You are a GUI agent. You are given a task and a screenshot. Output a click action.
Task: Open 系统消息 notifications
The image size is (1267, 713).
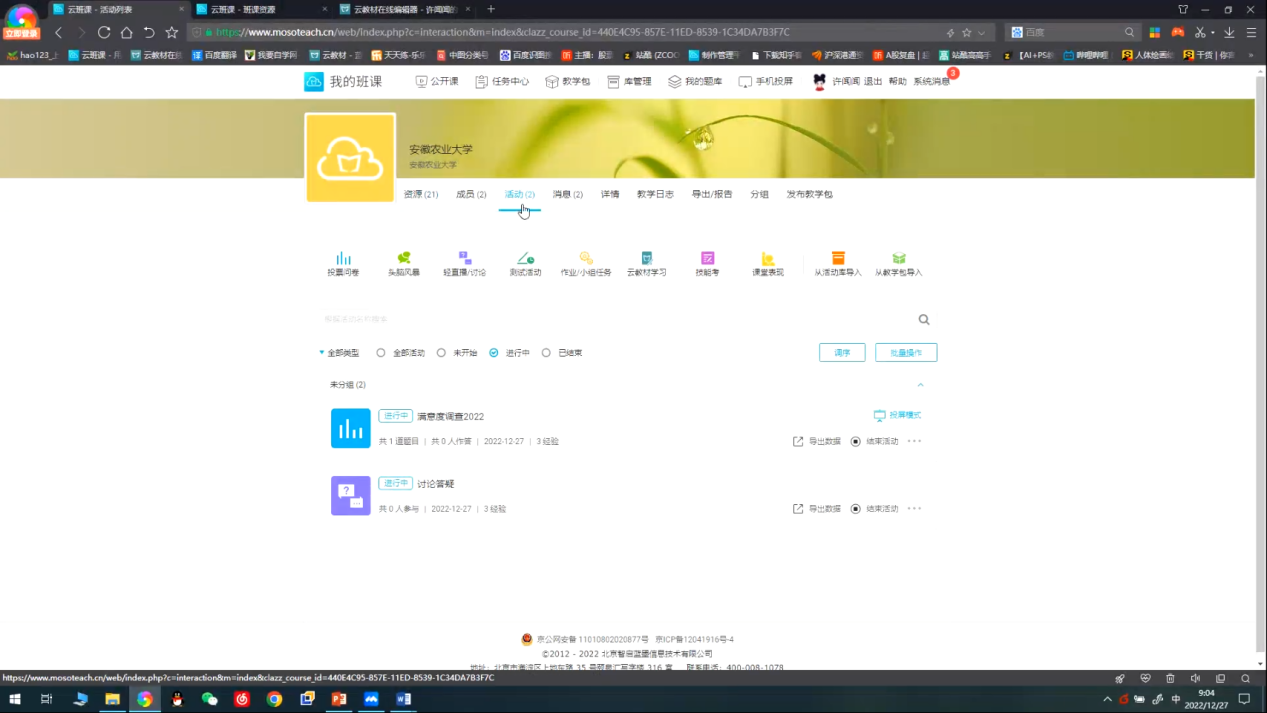(x=932, y=81)
